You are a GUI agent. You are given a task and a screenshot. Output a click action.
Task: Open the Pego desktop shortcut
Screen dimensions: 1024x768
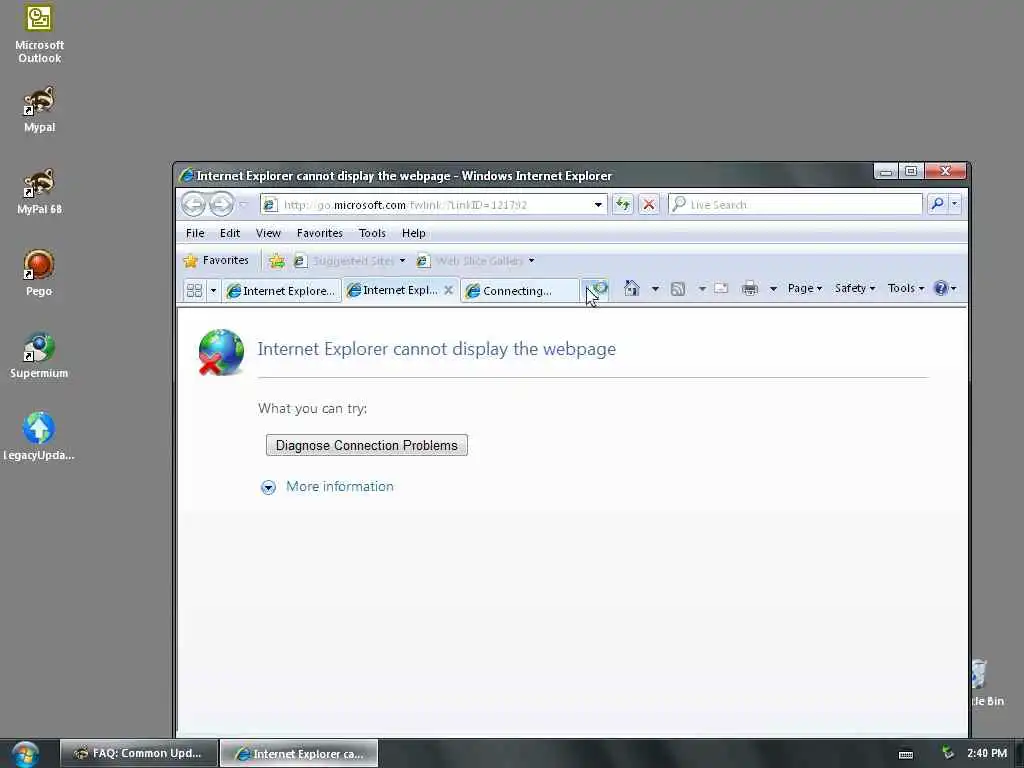click(x=39, y=273)
